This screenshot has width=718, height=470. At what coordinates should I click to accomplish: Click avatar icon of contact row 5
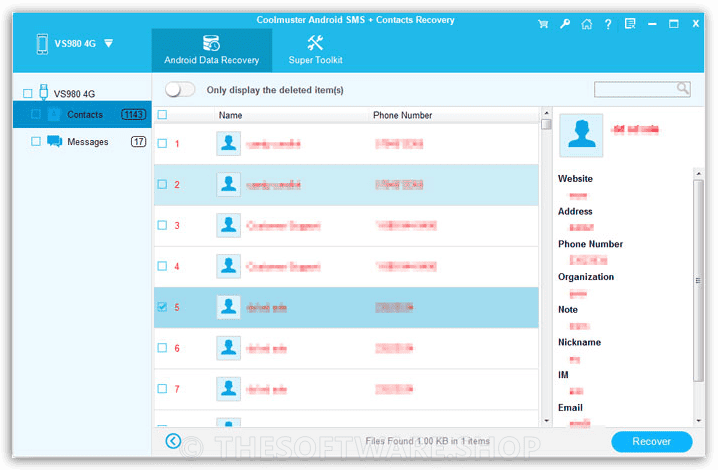click(x=228, y=307)
